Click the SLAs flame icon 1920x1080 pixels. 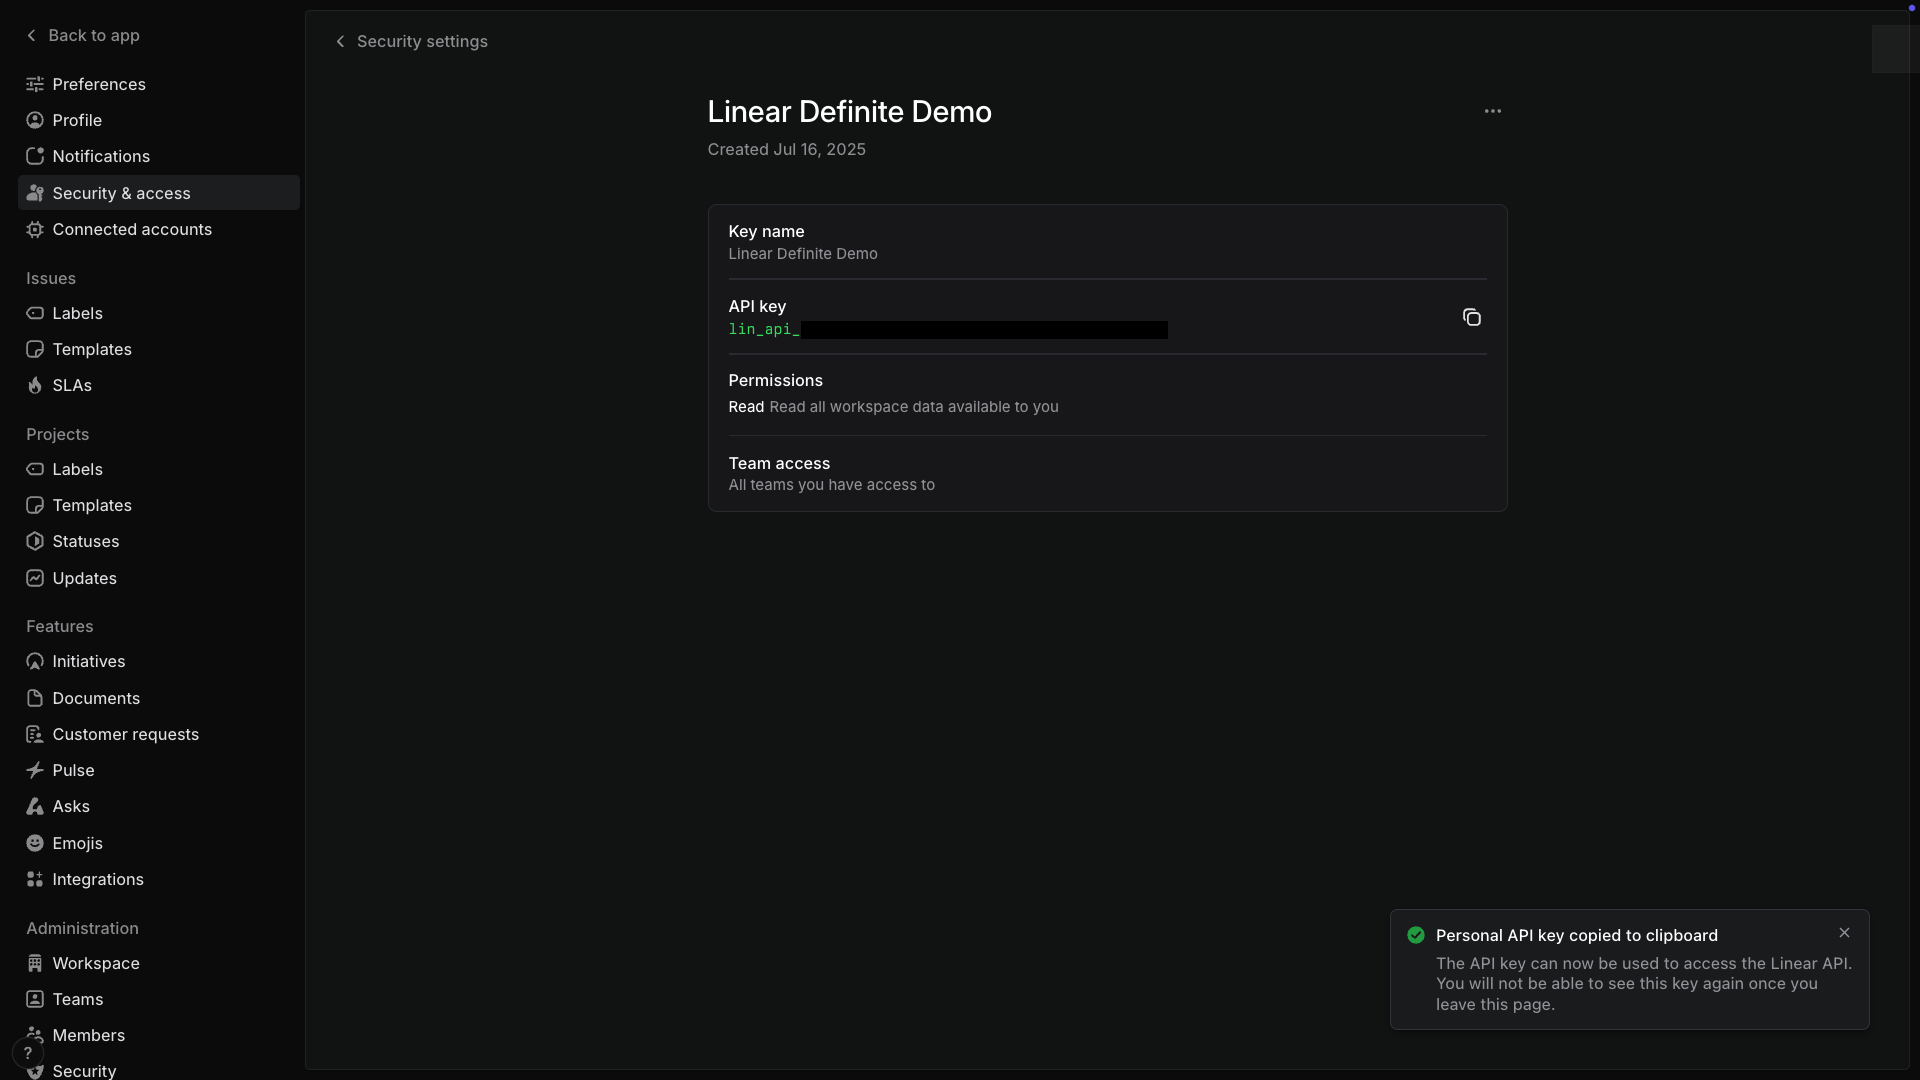pos(35,385)
